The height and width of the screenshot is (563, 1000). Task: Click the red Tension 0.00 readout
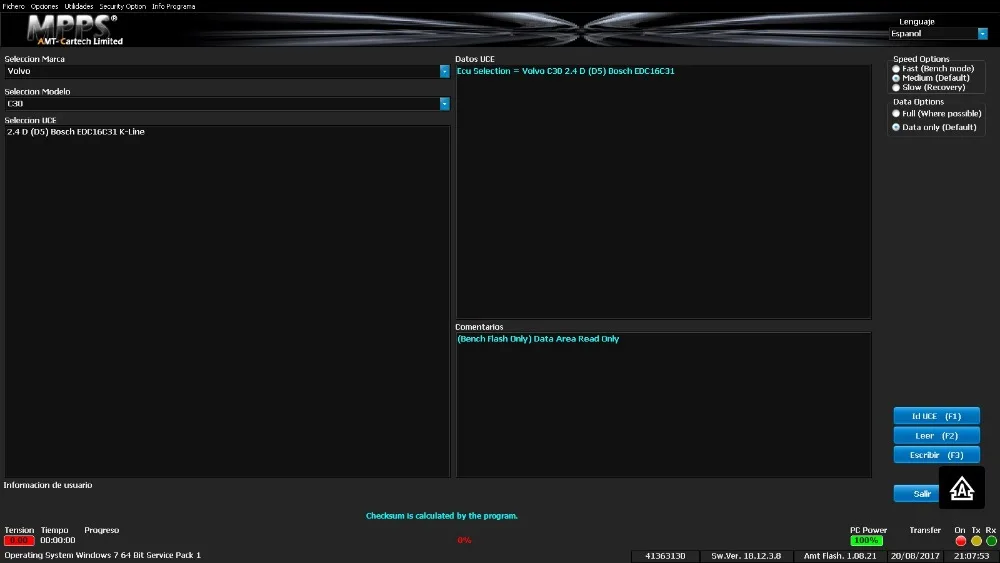[19, 540]
